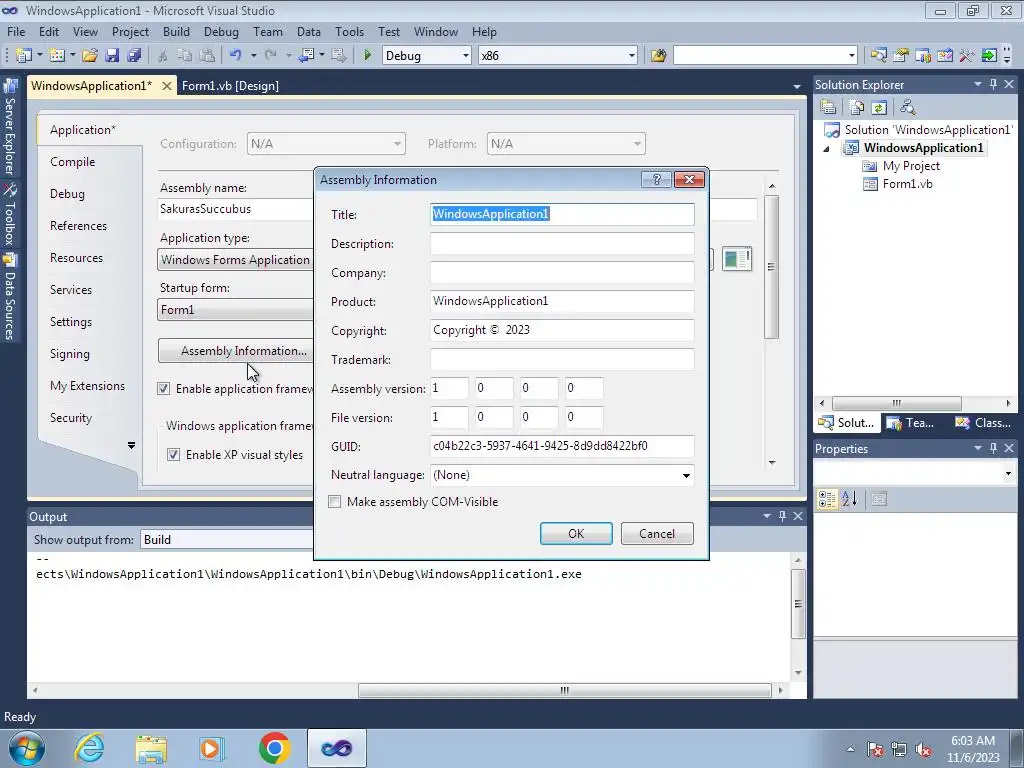Click the help question mark in Assembly Information

[656, 180]
